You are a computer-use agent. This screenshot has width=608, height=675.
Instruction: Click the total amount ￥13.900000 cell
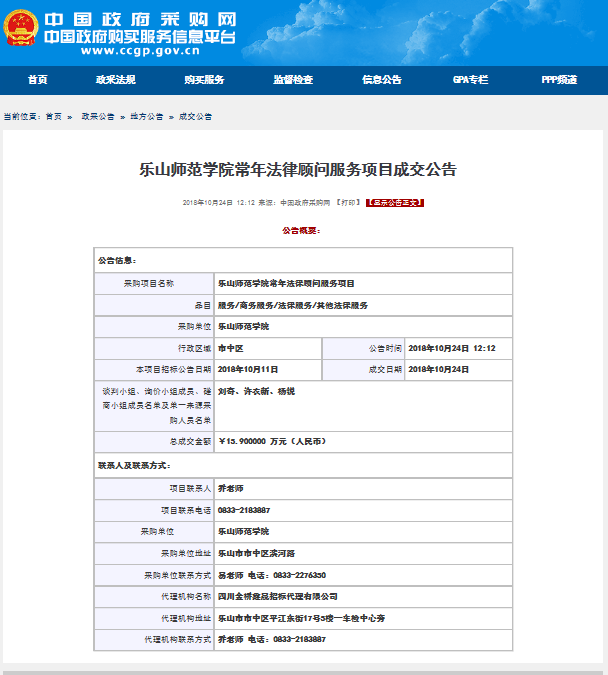[x=272, y=440]
